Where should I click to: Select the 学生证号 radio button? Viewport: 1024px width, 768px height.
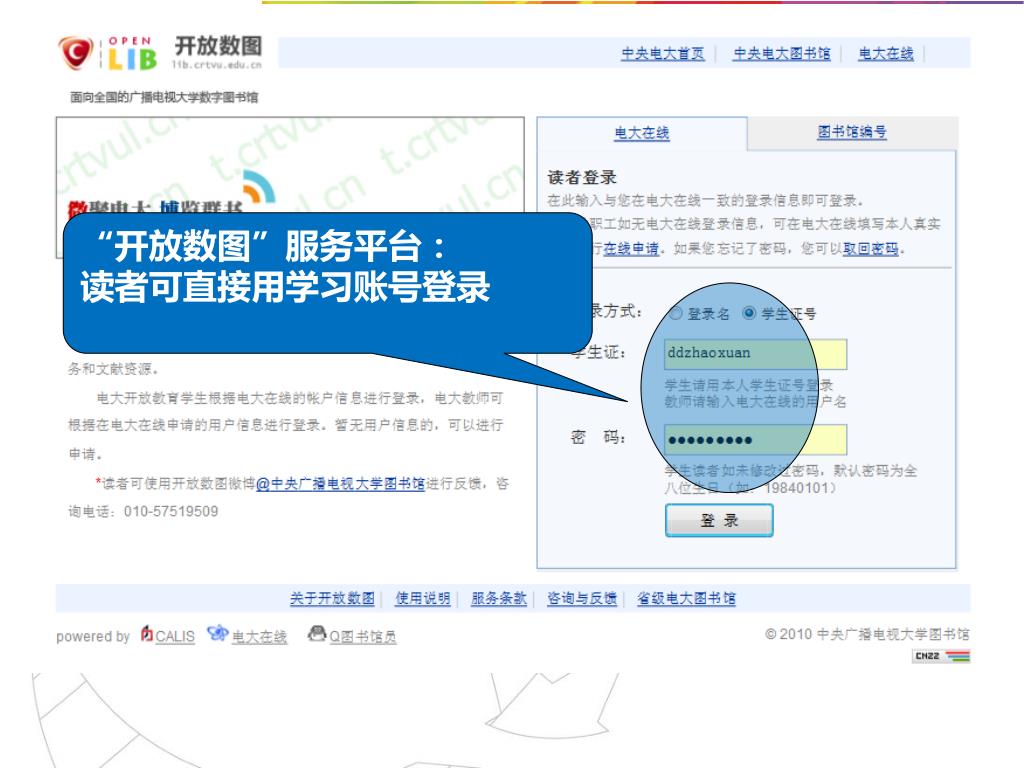coord(749,313)
